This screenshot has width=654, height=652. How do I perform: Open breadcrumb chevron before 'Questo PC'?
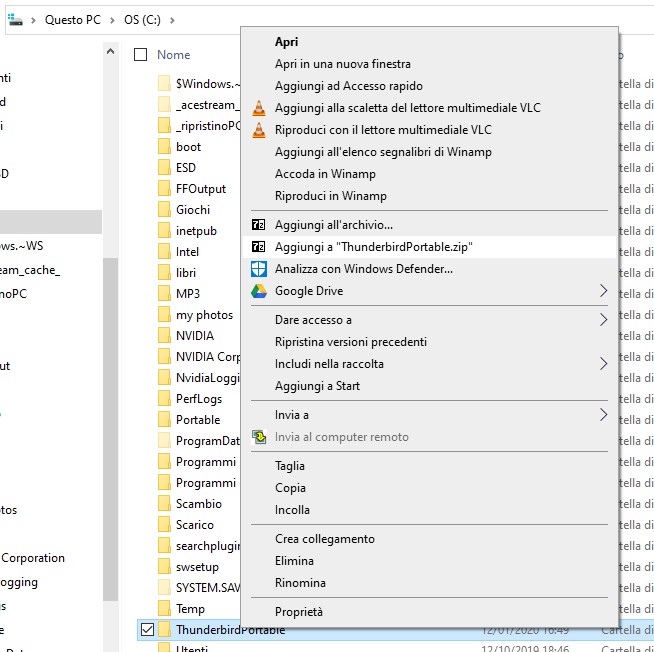point(33,20)
